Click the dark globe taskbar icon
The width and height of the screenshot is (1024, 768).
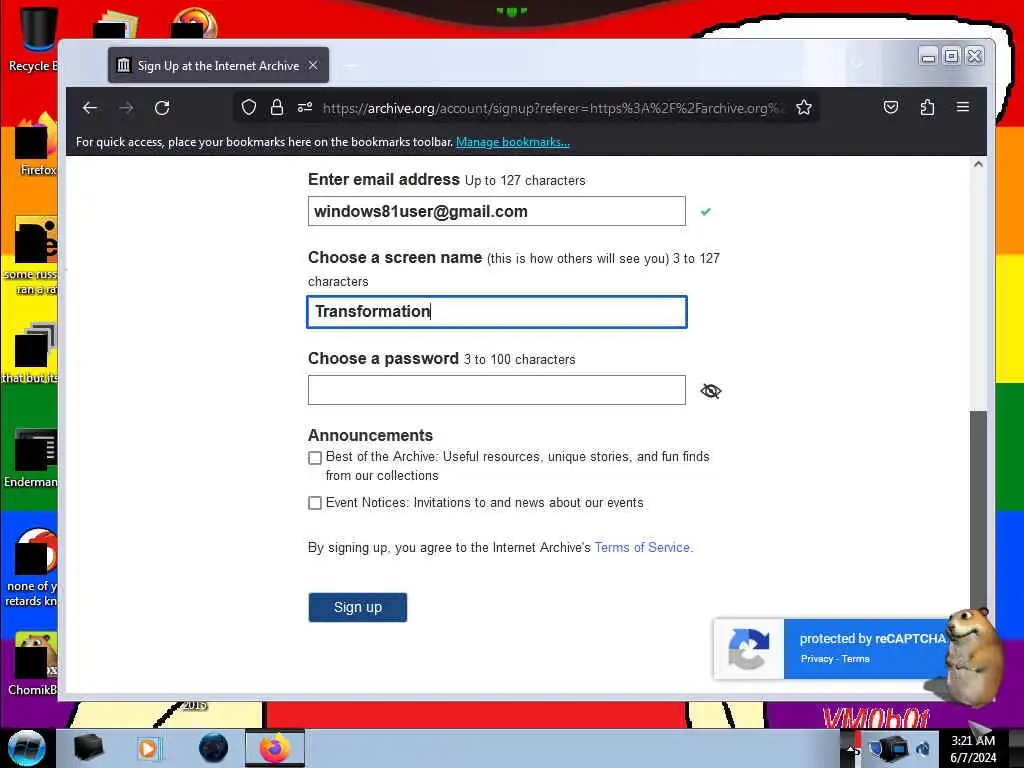(x=213, y=748)
